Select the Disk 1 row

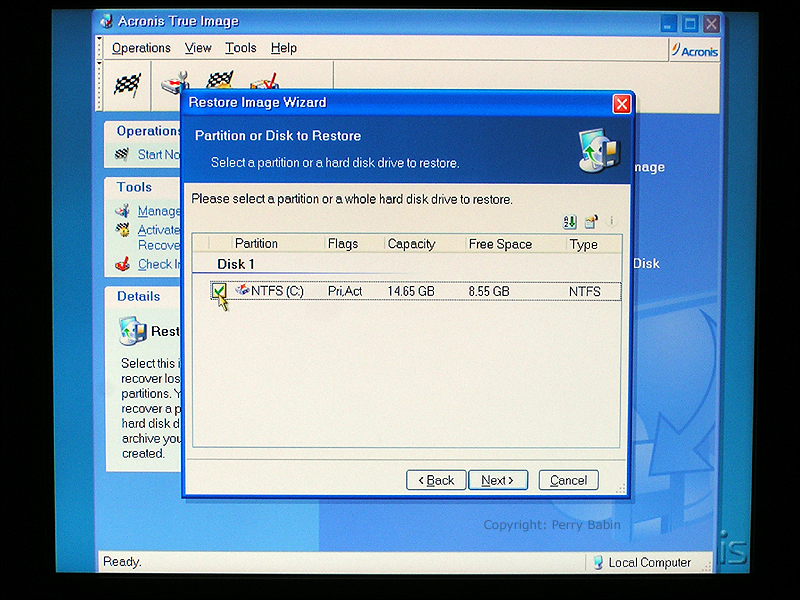click(x=407, y=264)
